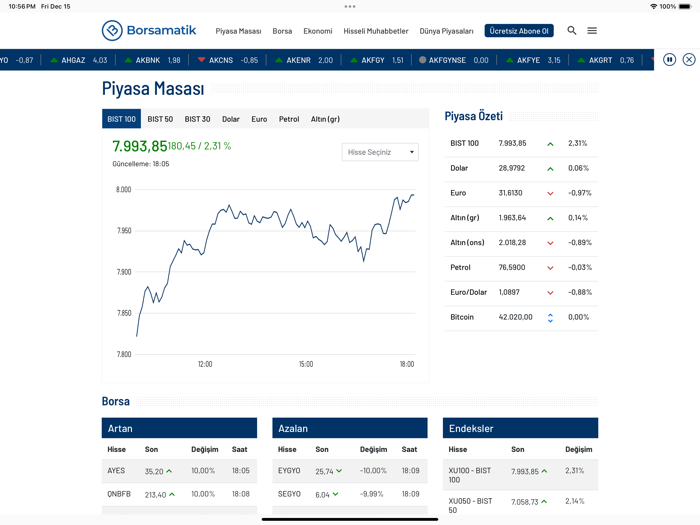700x525 pixels.
Task: Show the Altın (gr) chart tab
Action: click(325, 119)
